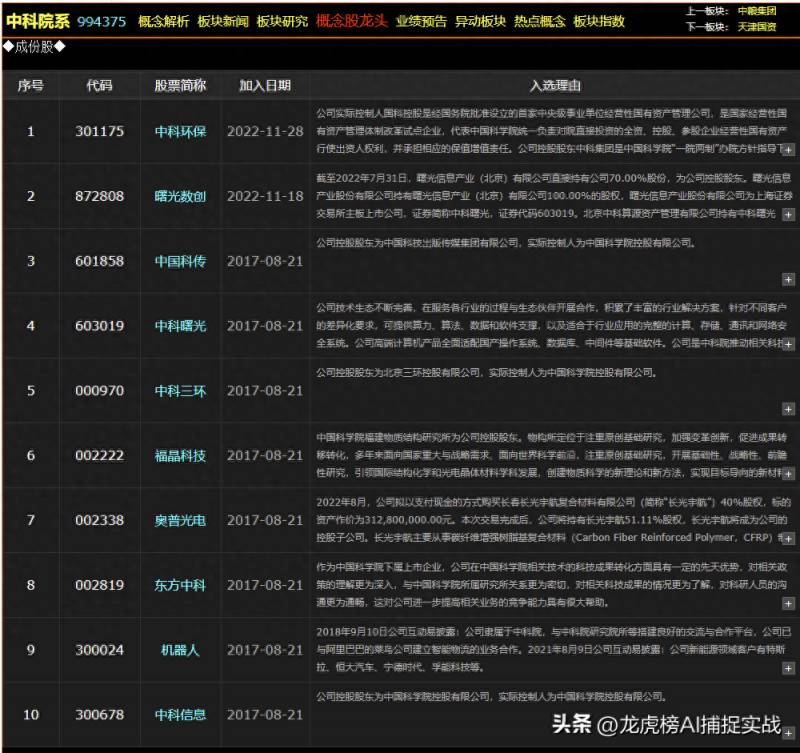
Task: Go to previous sector 中粮集团
Action: 757,11
